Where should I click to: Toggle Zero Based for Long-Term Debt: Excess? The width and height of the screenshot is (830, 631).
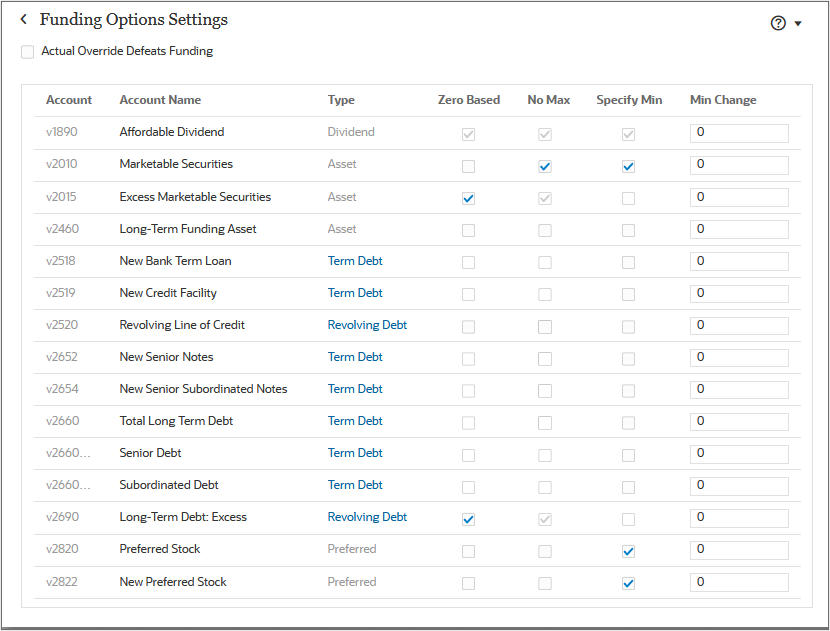[468, 519]
